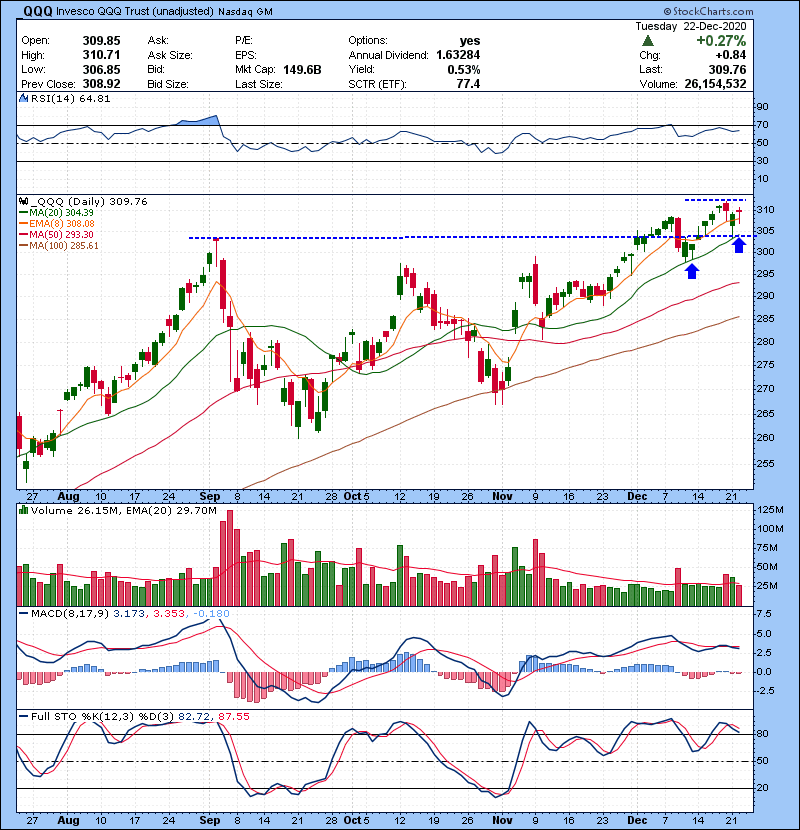800x830 pixels.
Task: Click the "MACD(8,17,9)" indicator label
Action: click(70, 614)
